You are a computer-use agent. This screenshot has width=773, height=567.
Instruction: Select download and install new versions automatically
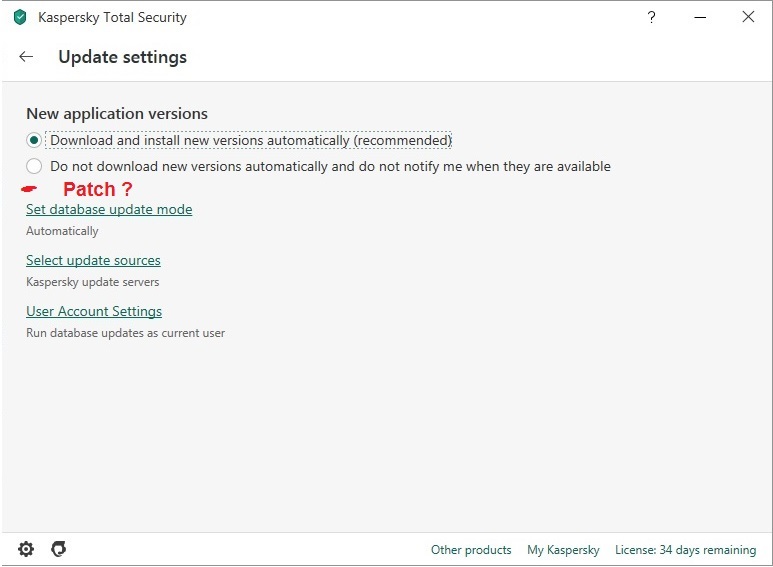click(35, 141)
